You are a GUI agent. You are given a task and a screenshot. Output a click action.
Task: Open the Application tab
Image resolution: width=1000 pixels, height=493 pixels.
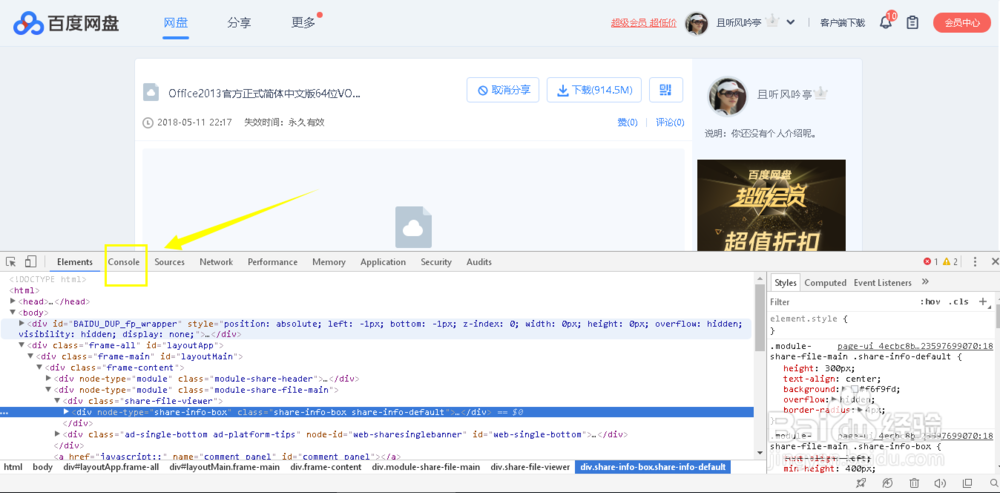tap(383, 261)
